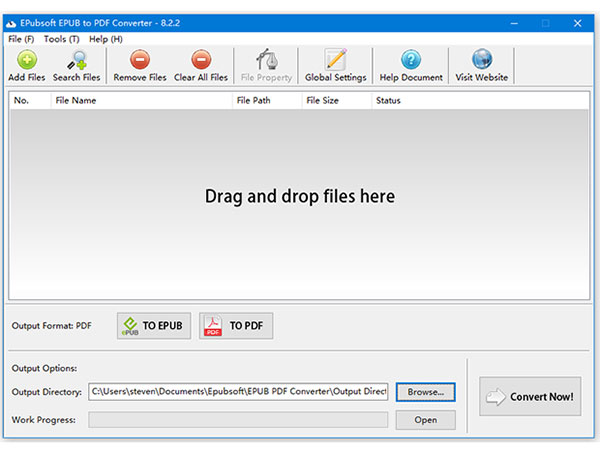Click the File Size column header
This screenshot has width=600, height=453.
(337, 101)
